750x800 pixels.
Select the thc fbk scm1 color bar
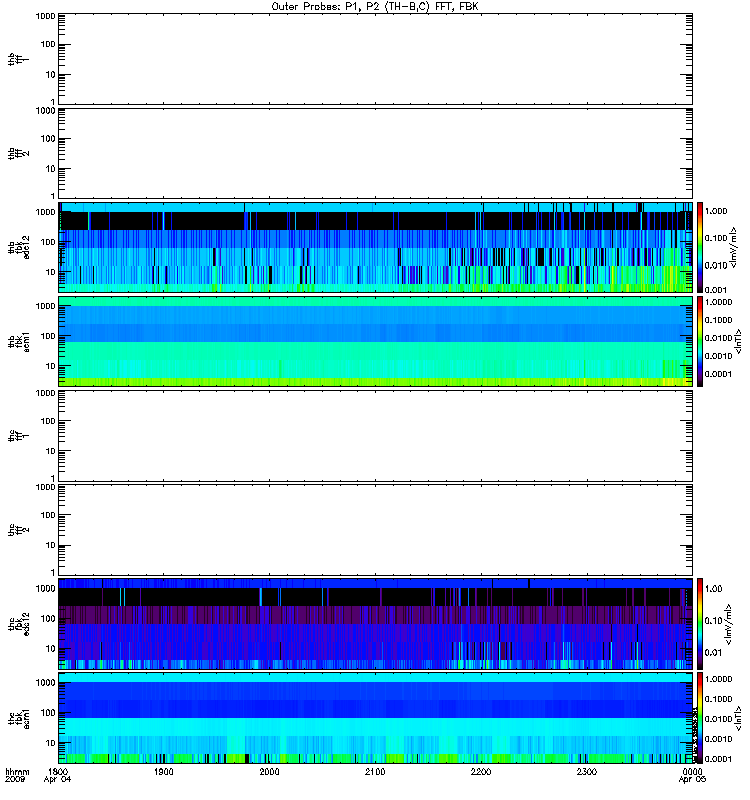pyautogui.click(x=700, y=718)
